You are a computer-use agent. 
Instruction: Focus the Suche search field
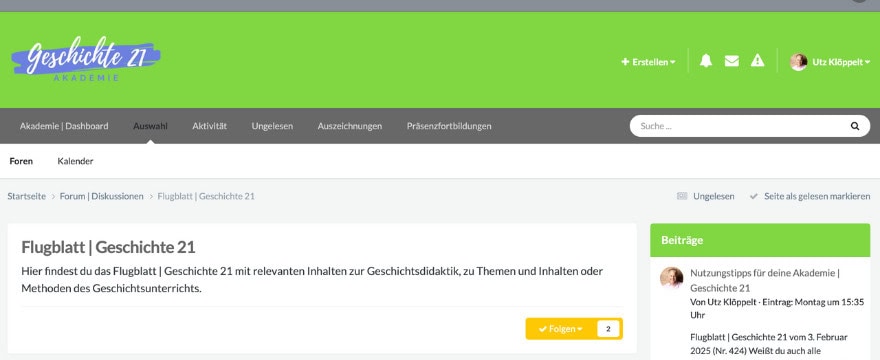pos(740,126)
